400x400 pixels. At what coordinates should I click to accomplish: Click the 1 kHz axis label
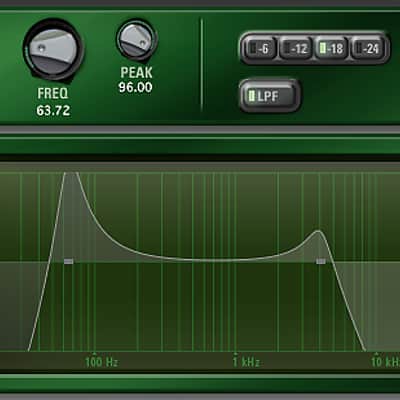tap(246, 362)
